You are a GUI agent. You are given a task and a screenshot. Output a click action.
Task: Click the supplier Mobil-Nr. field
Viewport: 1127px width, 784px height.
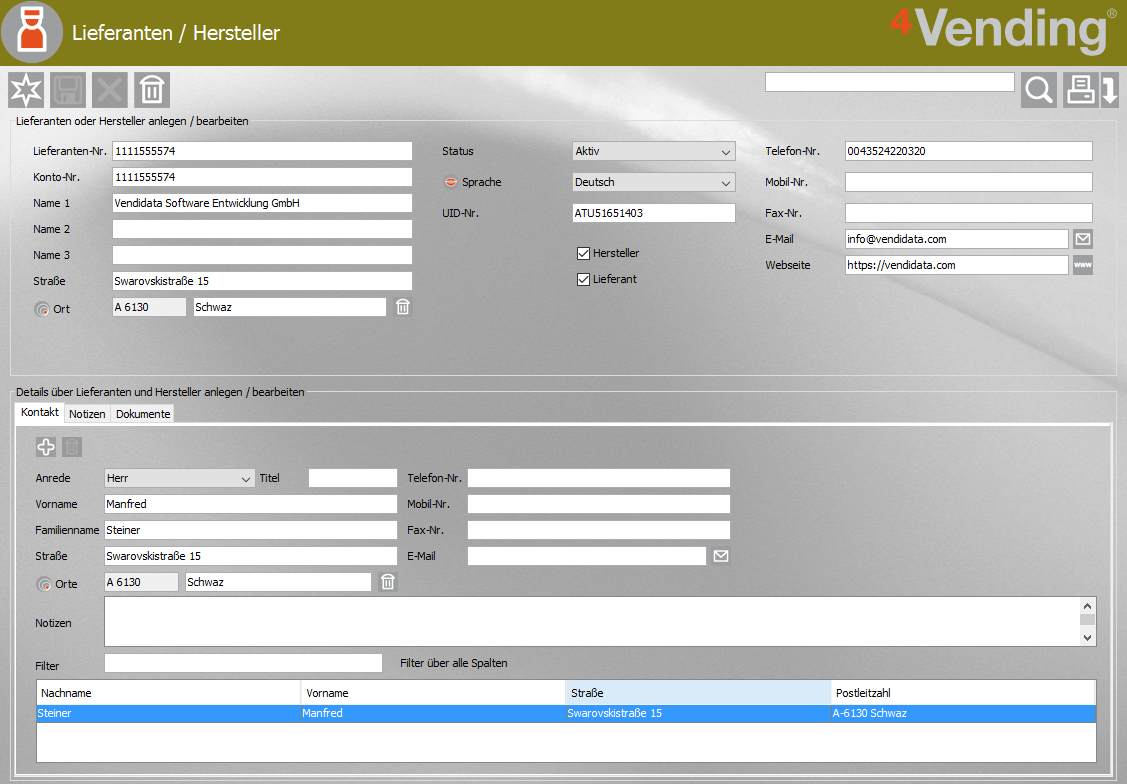click(x=969, y=183)
